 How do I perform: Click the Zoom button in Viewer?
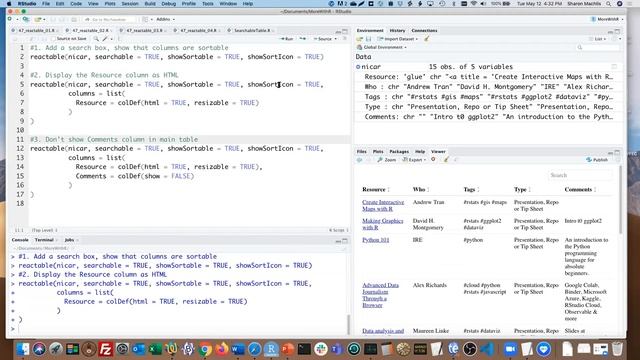(x=387, y=160)
